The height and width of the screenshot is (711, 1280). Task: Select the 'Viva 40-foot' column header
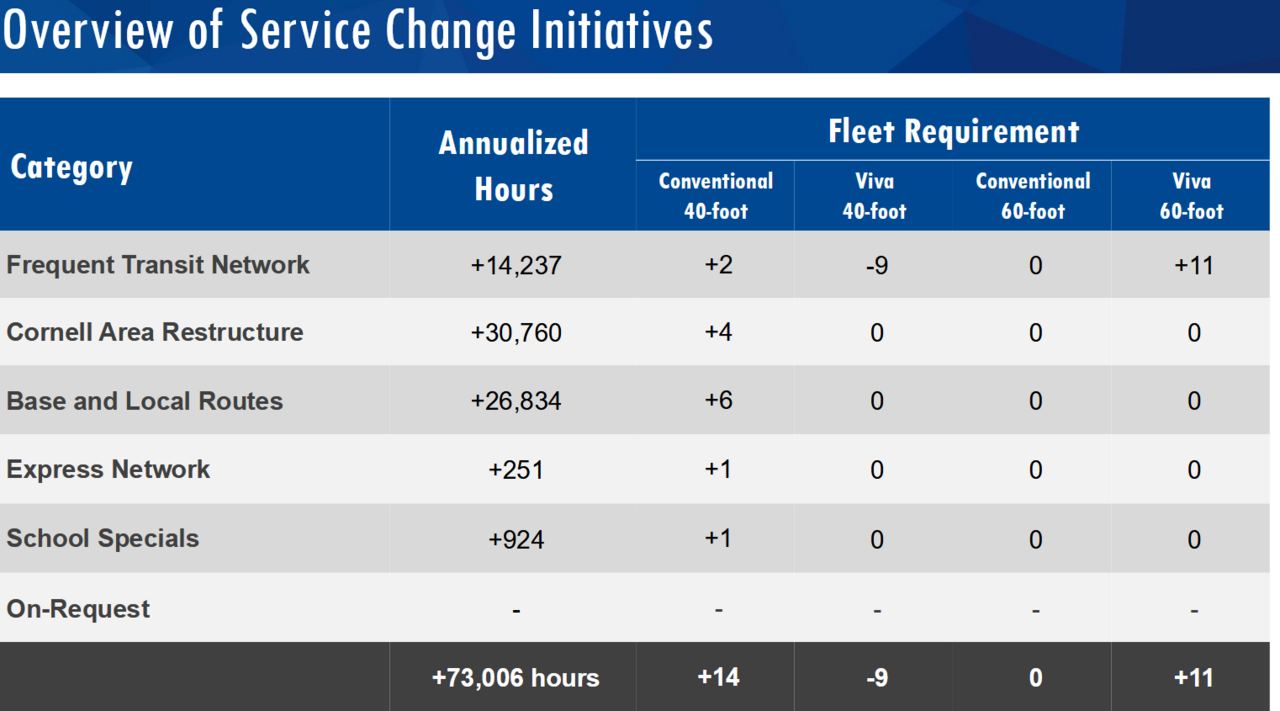875,196
